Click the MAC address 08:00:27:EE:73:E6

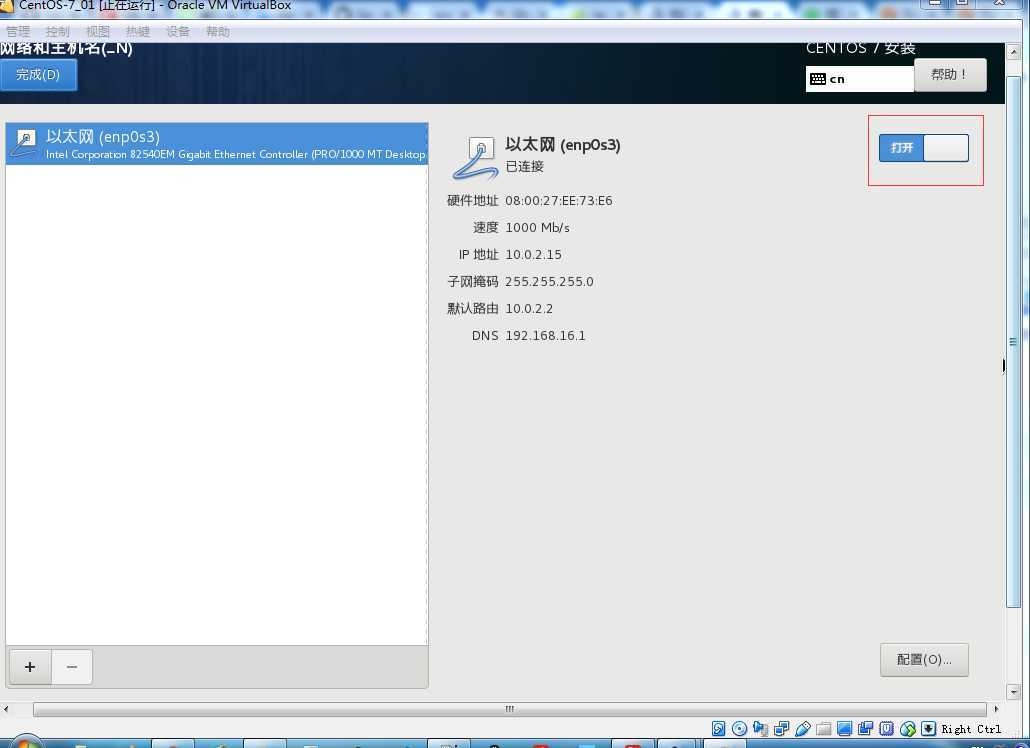point(558,201)
